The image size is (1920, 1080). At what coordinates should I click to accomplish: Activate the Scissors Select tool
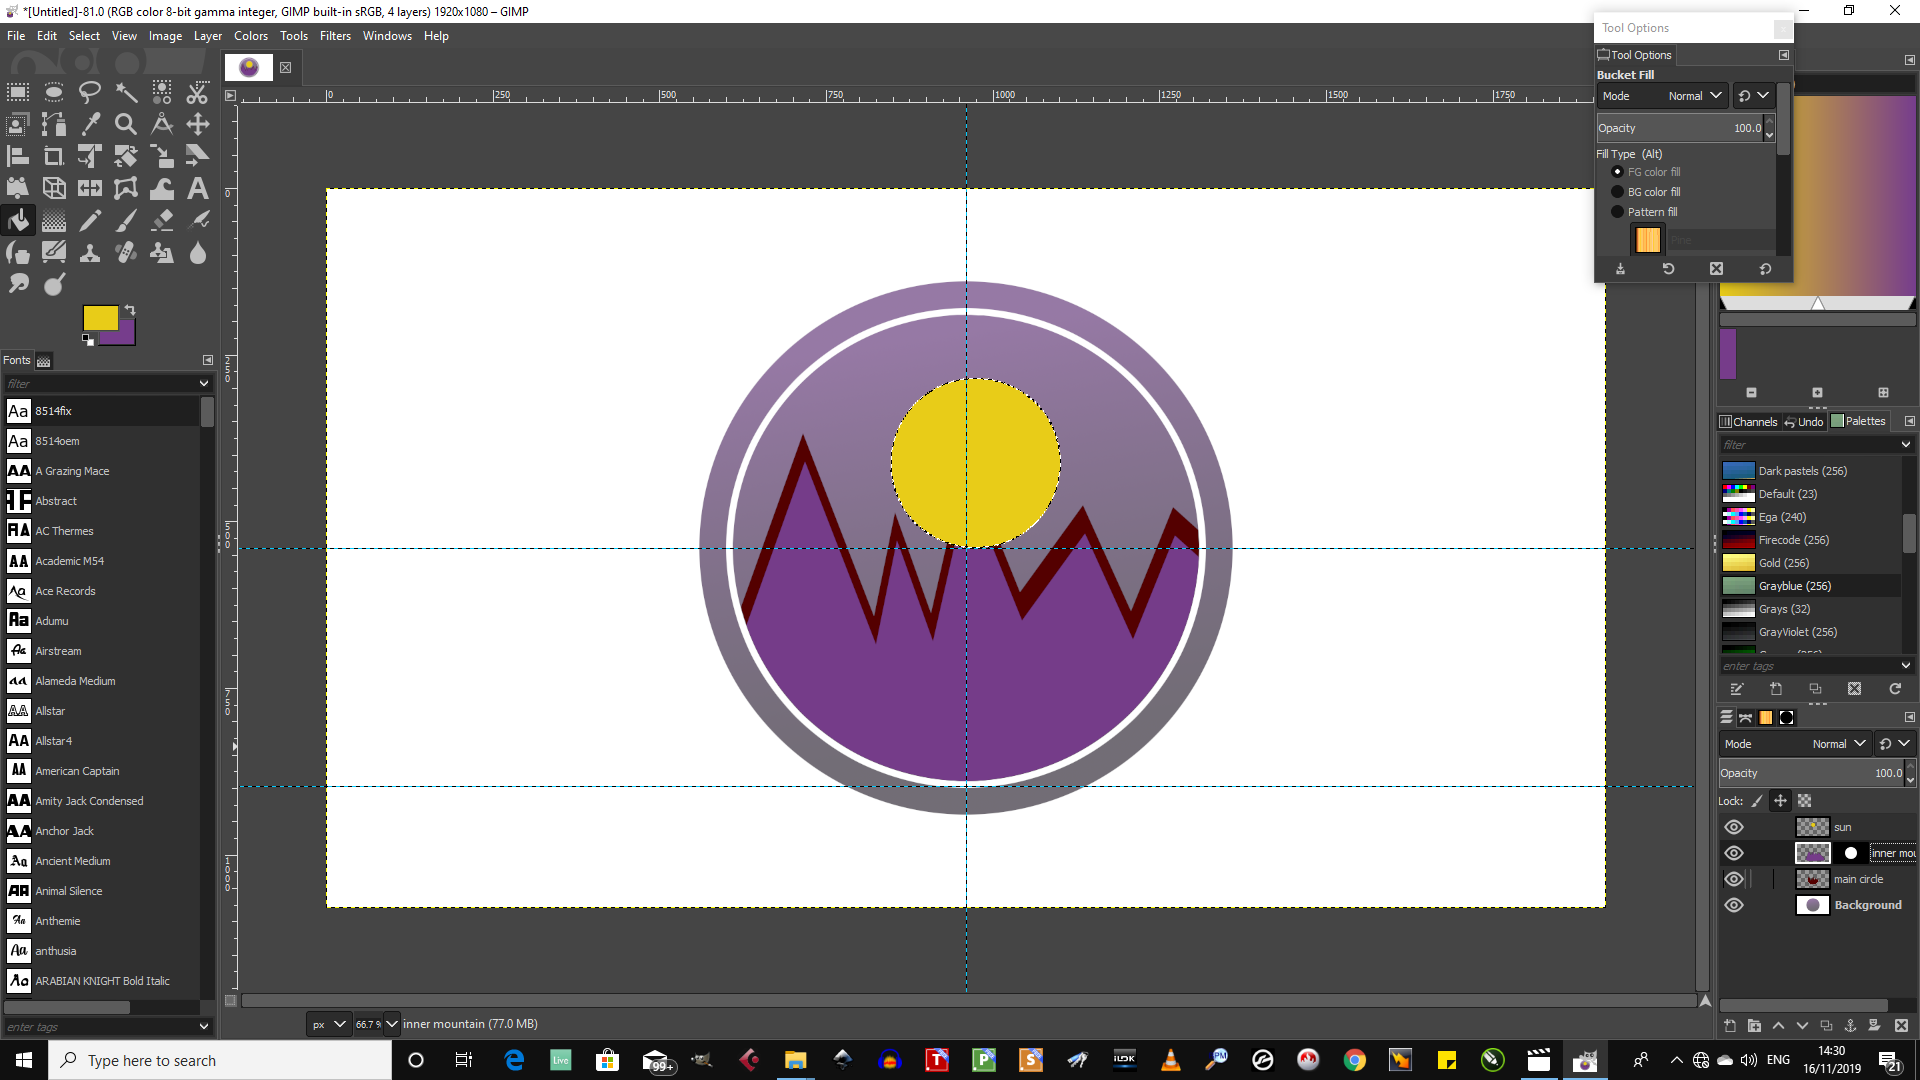[x=198, y=93]
